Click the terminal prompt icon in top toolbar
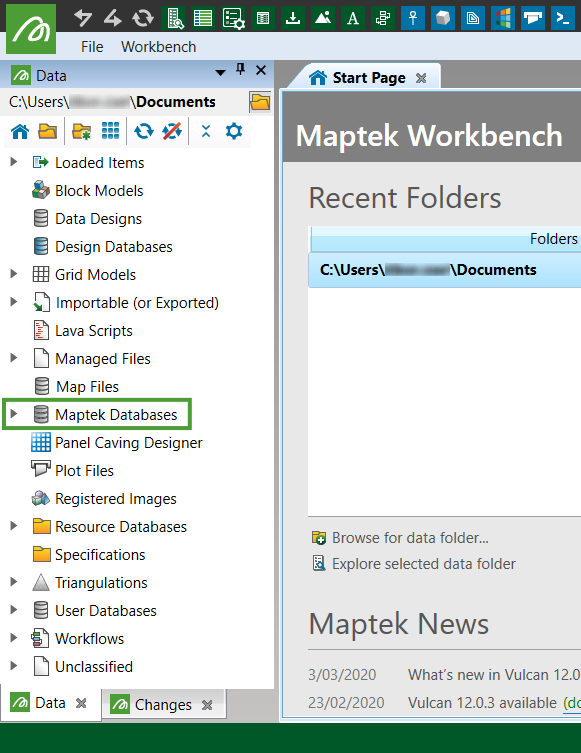581x753 pixels. coord(562,18)
